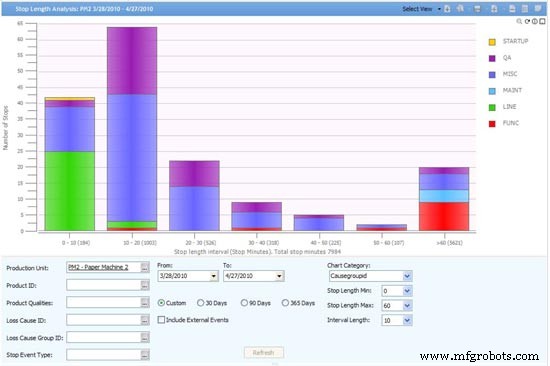Click the '10 - 20 (1003)' axis label
Viewport: 550px width, 366px height.
point(140,243)
